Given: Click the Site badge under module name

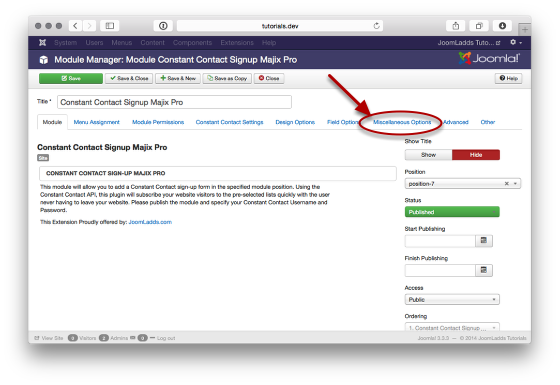Looking at the screenshot, I should (43, 158).
